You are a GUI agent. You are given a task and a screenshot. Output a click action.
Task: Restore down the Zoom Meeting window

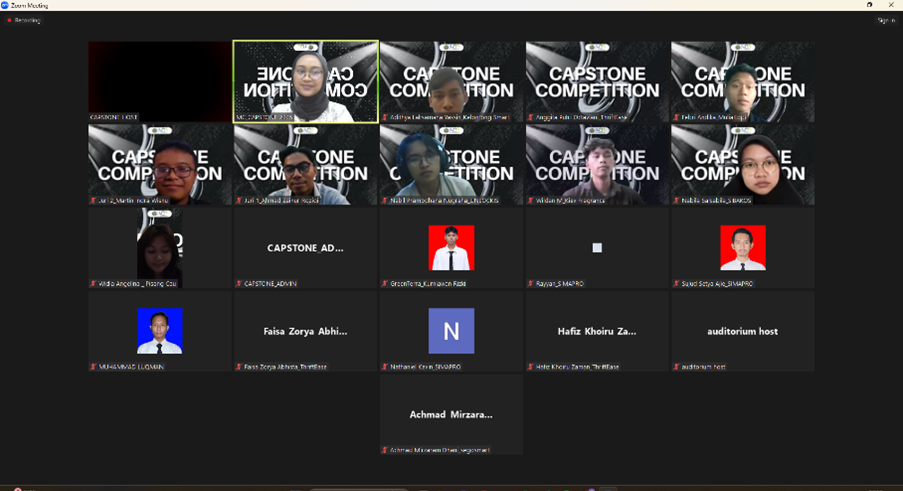870,5
